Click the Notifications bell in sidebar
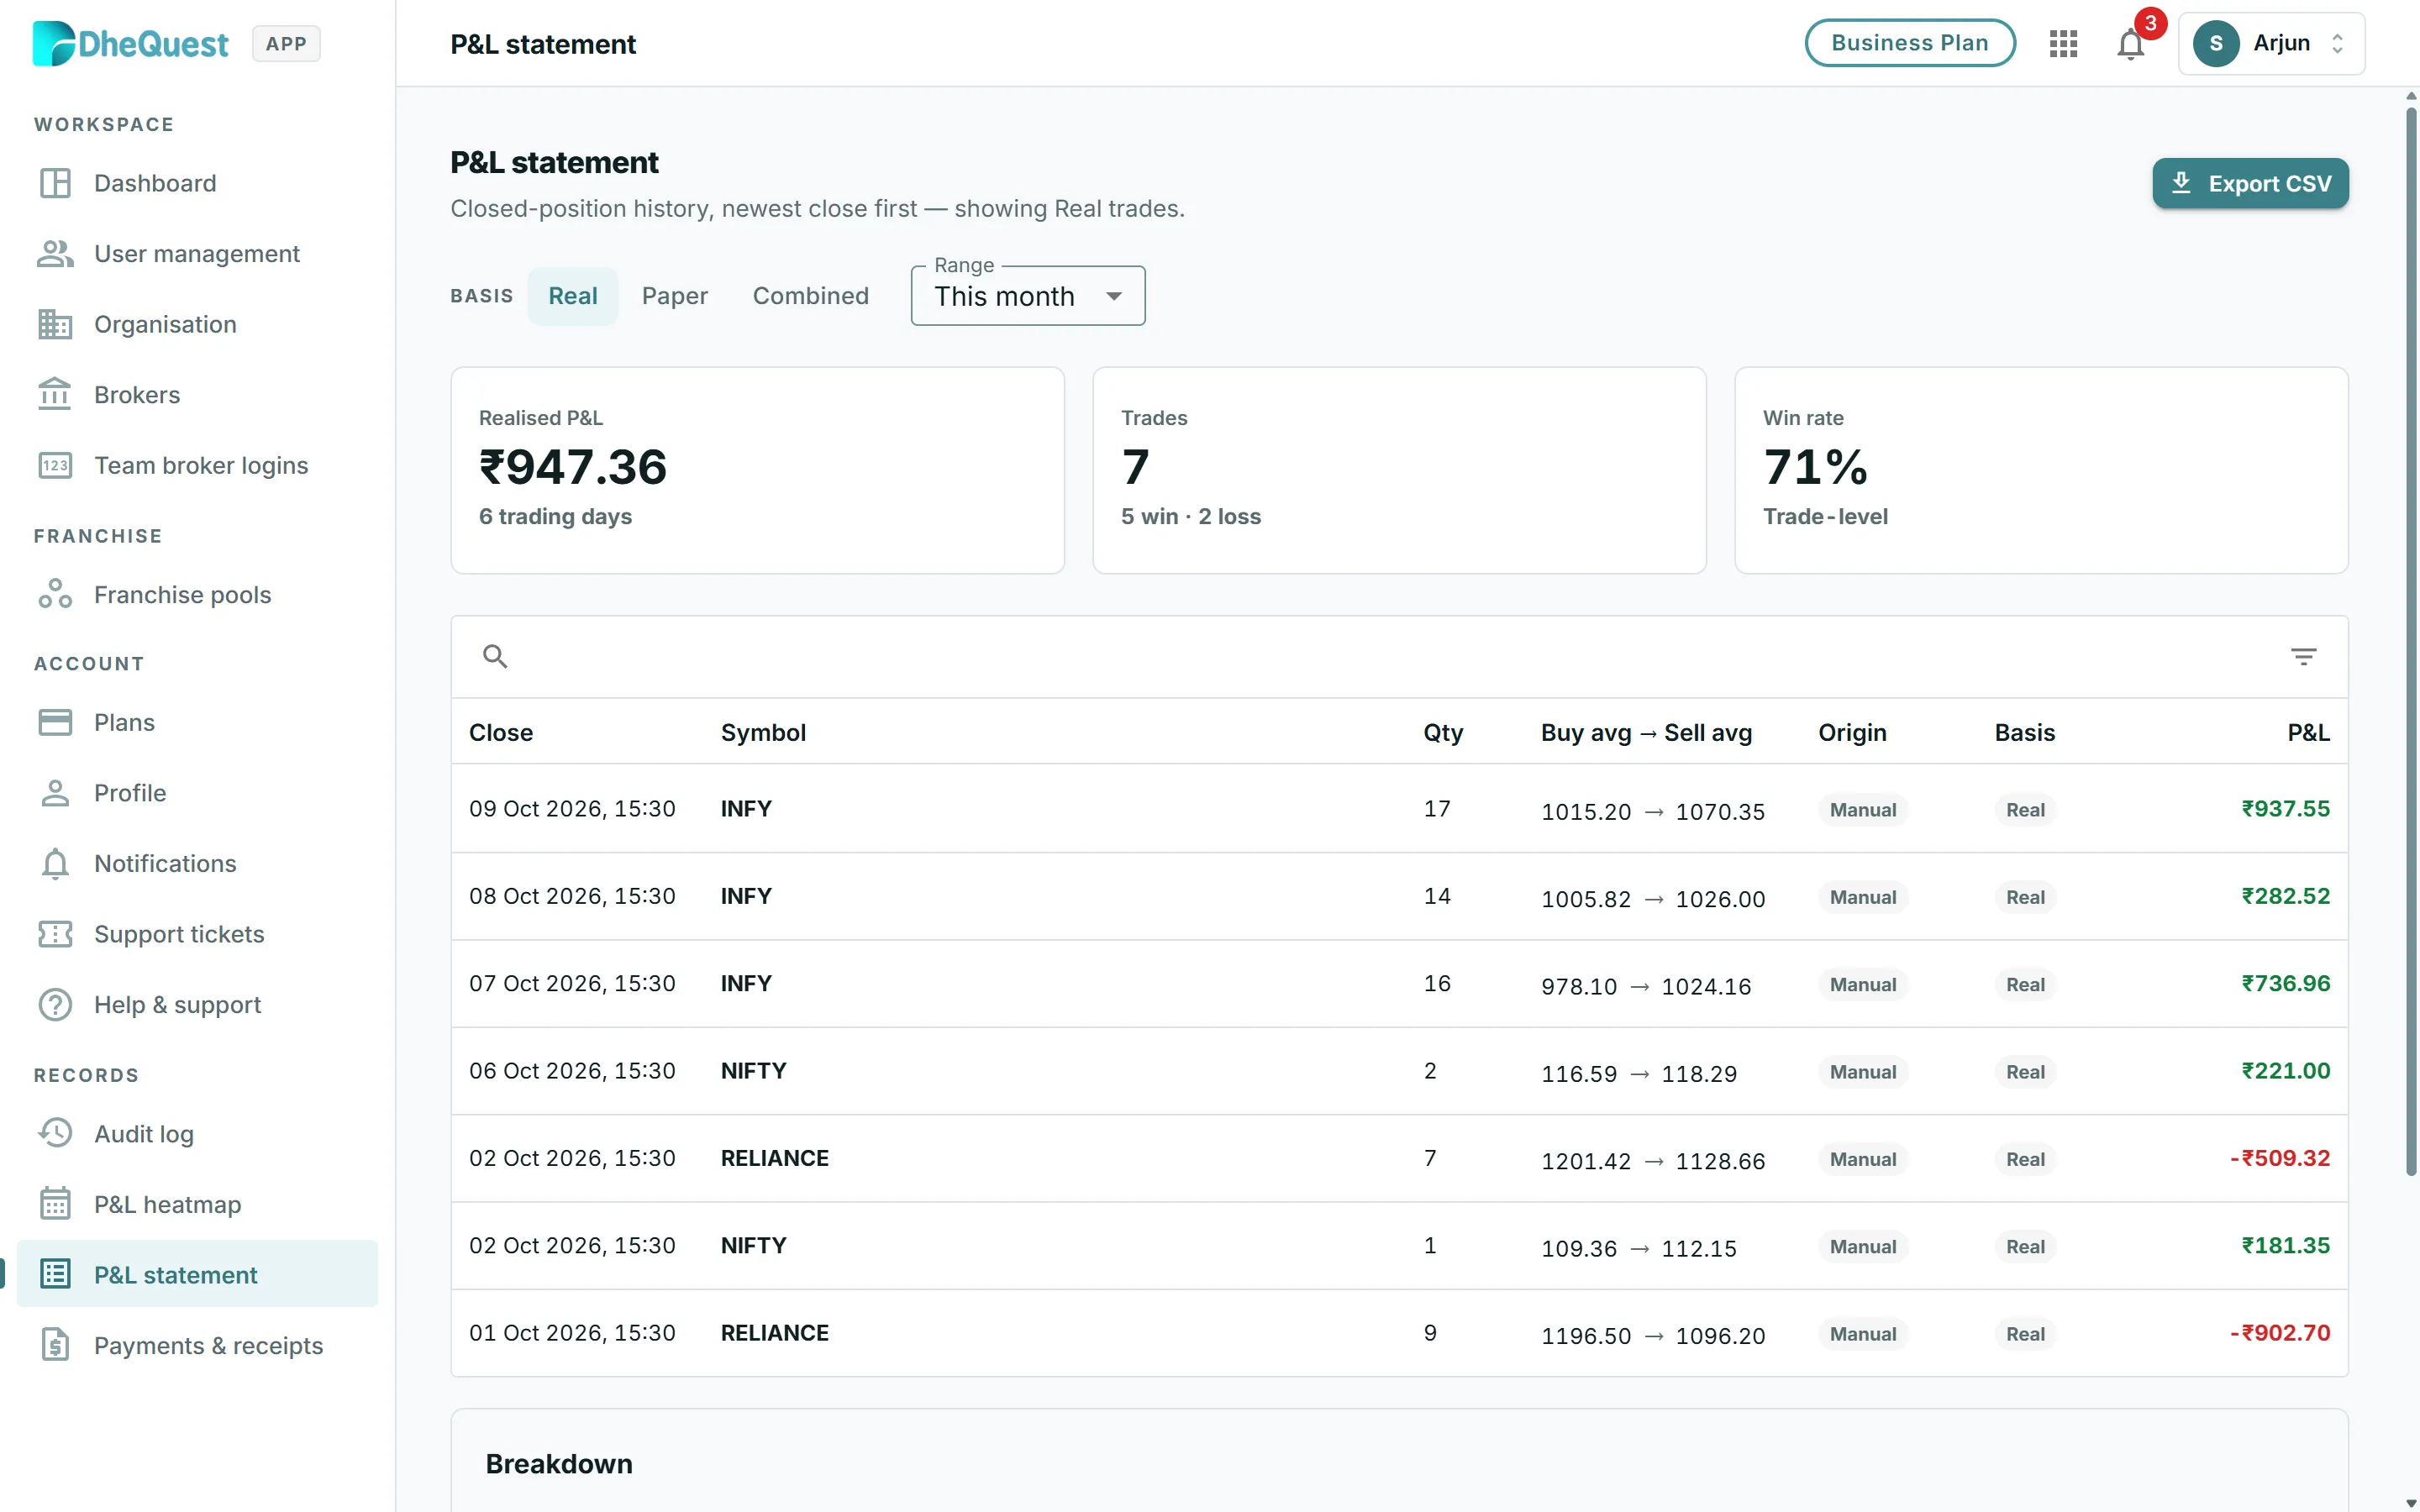Viewport: 2420px width, 1512px height. pyautogui.click(x=55, y=863)
